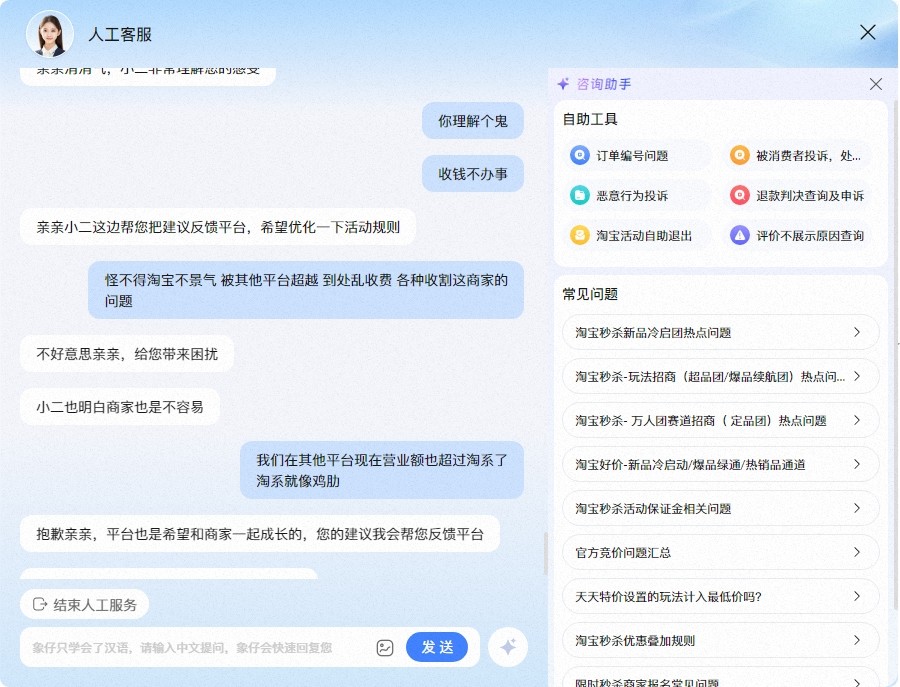Open the 淘宝好价-新品冷启动 question
This screenshot has height=687, width=900.
tap(720, 464)
